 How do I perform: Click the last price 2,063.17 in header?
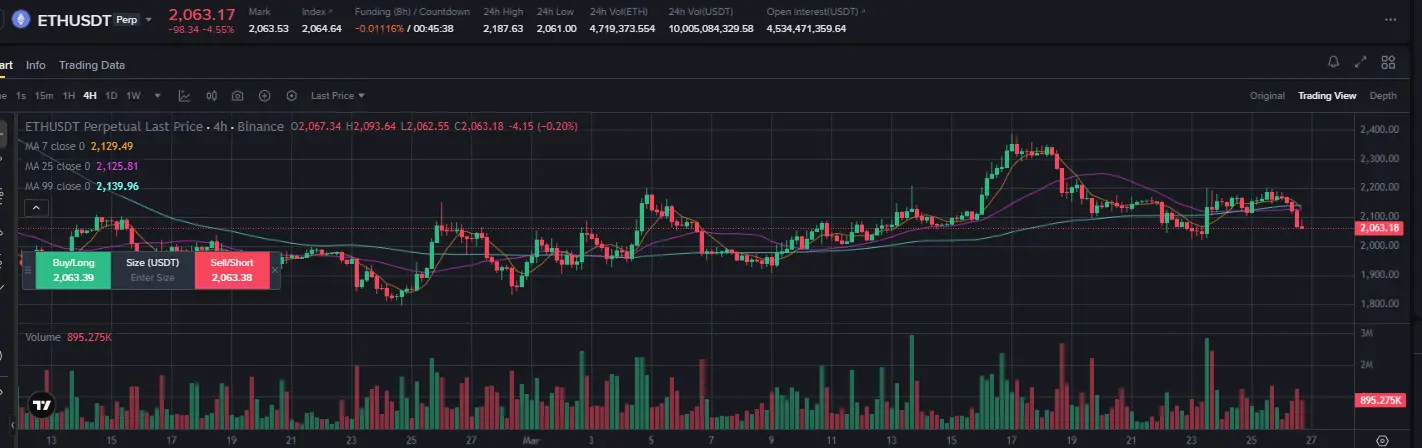click(x=201, y=14)
